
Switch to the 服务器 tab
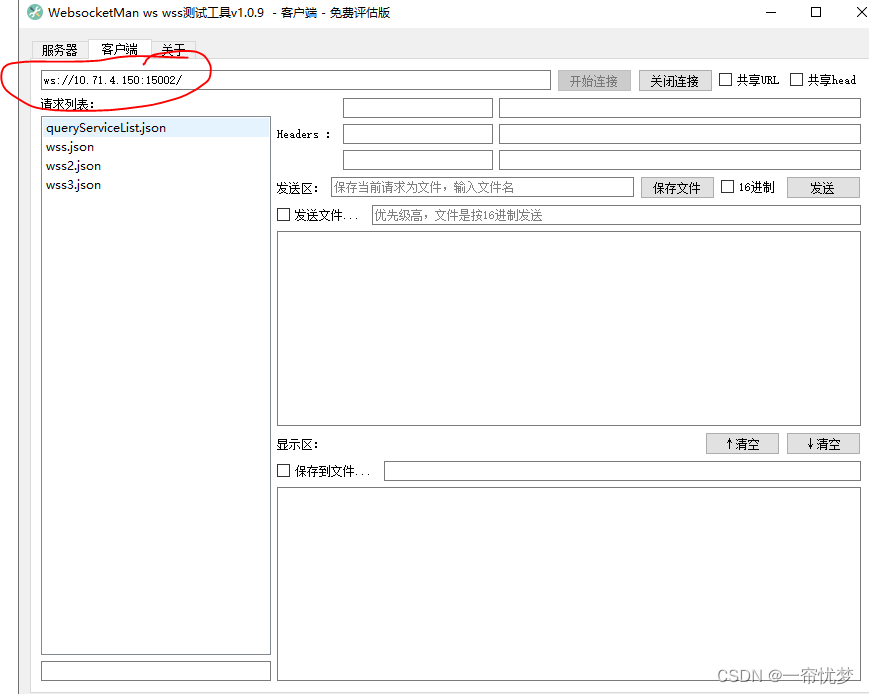click(60, 50)
